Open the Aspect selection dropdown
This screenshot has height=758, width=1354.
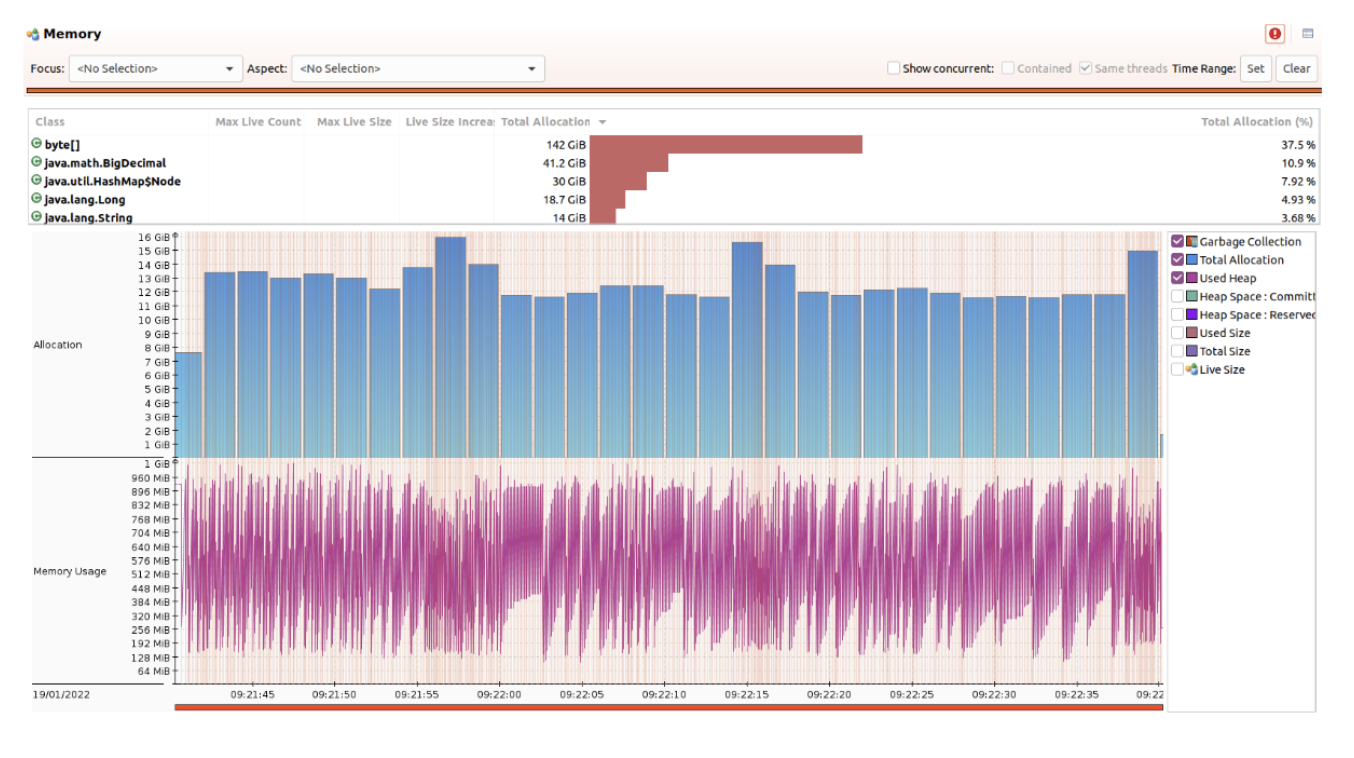click(418, 68)
